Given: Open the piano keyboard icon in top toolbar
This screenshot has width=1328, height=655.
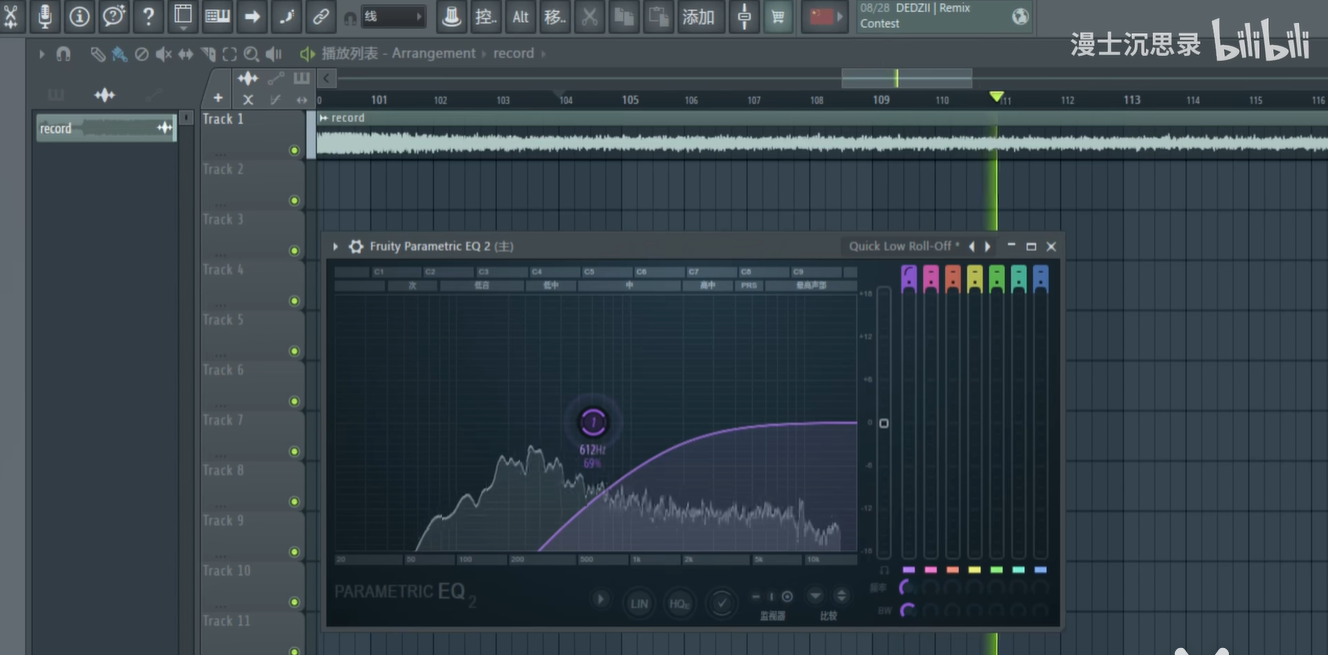Looking at the screenshot, I should point(217,16).
